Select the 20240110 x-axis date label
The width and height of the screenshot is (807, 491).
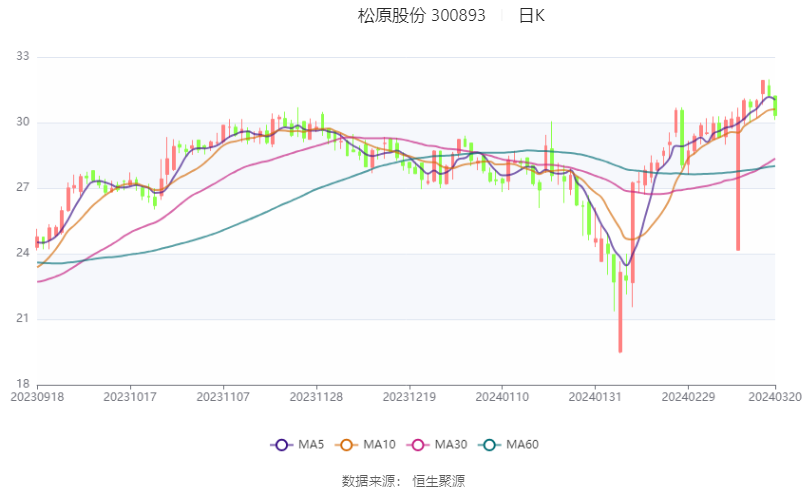coord(502,397)
